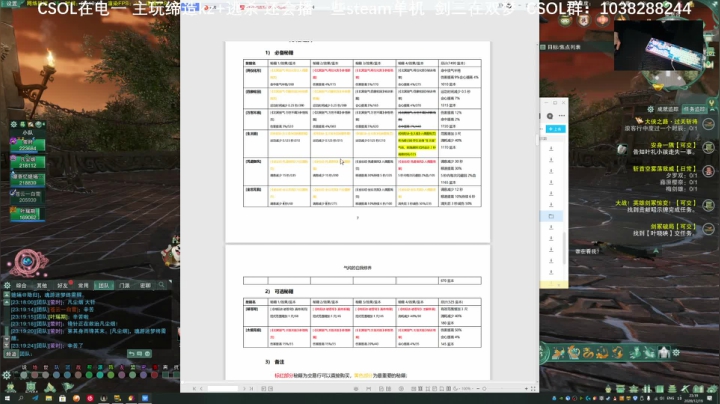
Task: Expand the 目标/焦点列表 panel
Action: [561, 47]
